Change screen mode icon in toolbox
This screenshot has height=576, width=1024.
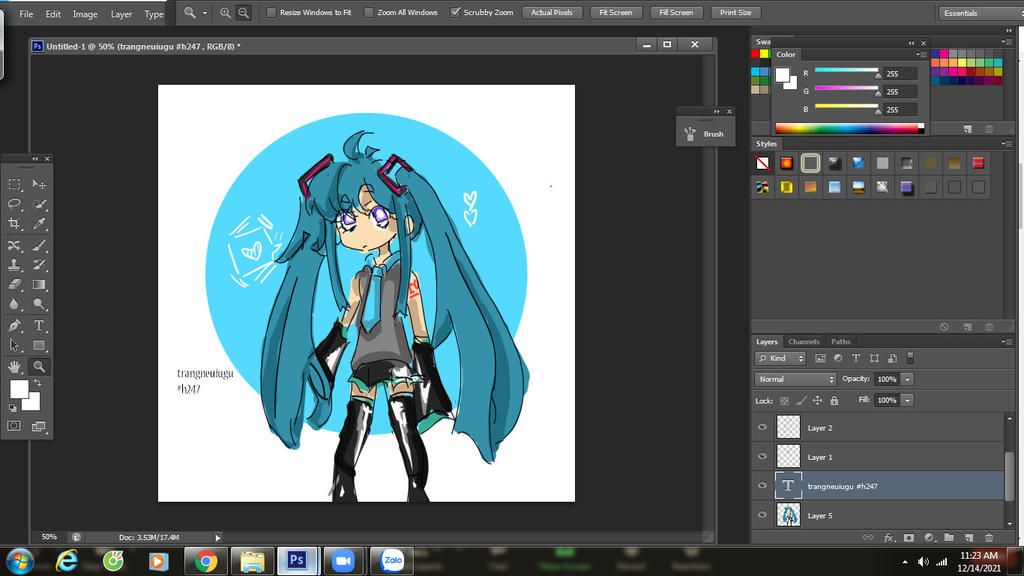[39, 426]
